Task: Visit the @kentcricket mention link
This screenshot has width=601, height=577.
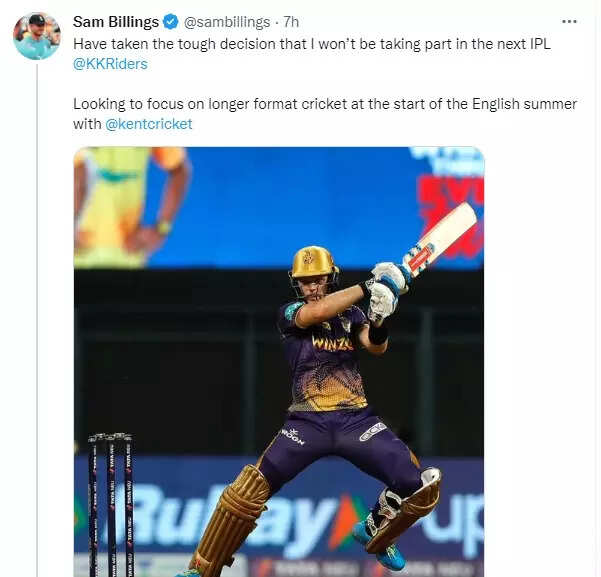Action: [x=148, y=124]
